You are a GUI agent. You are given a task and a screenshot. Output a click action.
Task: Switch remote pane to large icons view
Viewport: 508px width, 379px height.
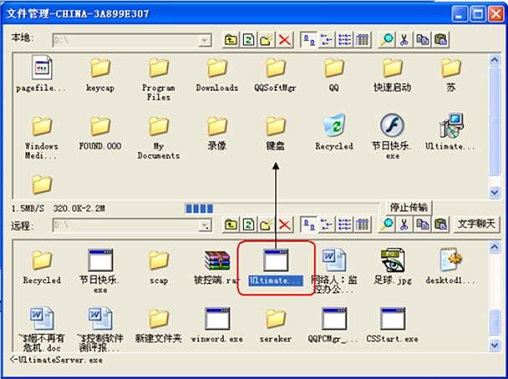(x=309, y=225)
